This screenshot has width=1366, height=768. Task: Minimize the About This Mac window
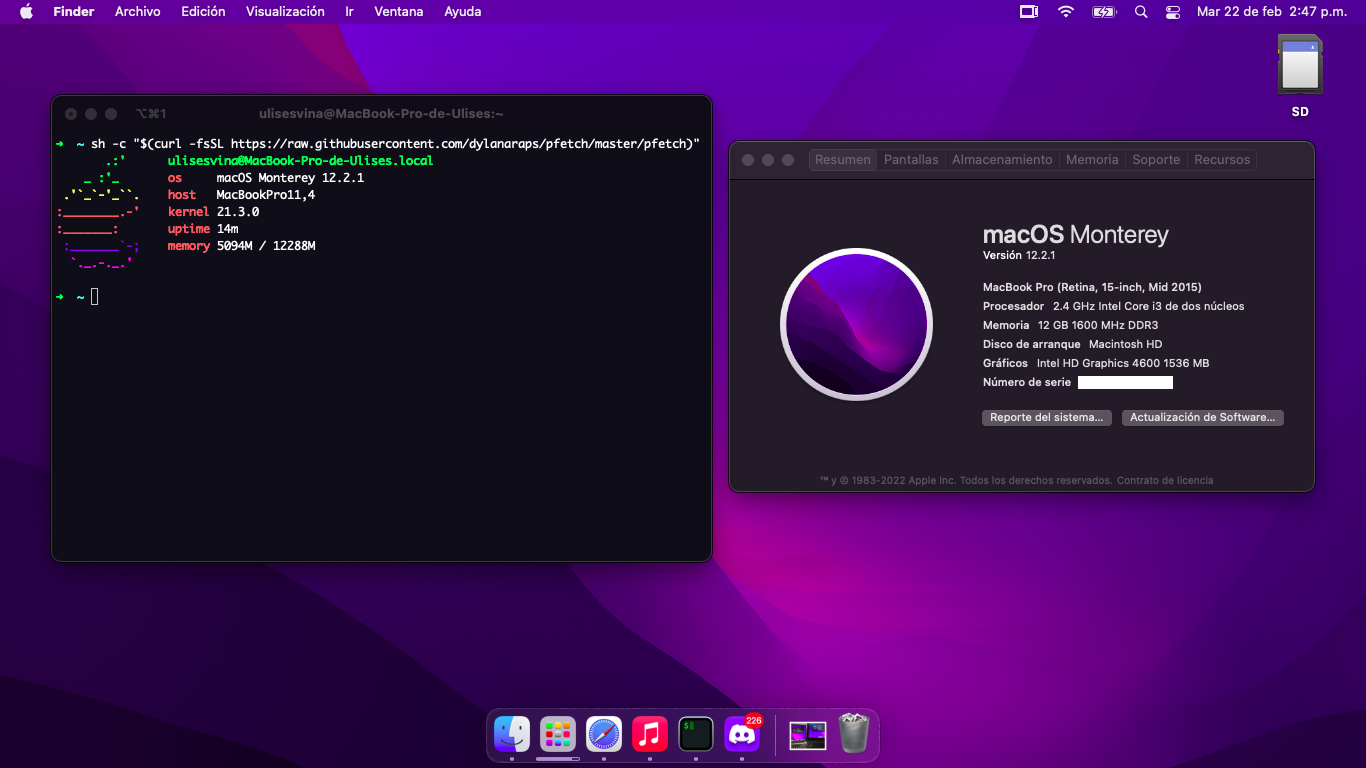(768, 160)
